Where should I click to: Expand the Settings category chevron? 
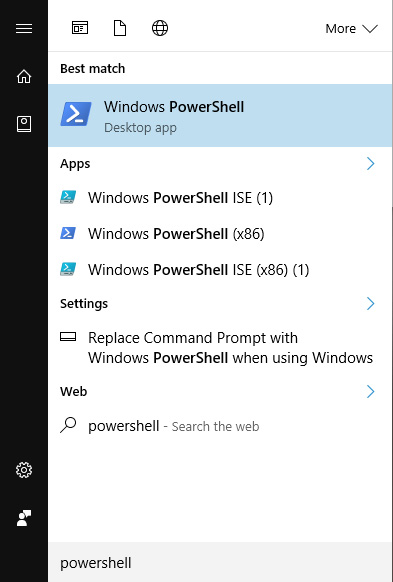pos(370,303)
